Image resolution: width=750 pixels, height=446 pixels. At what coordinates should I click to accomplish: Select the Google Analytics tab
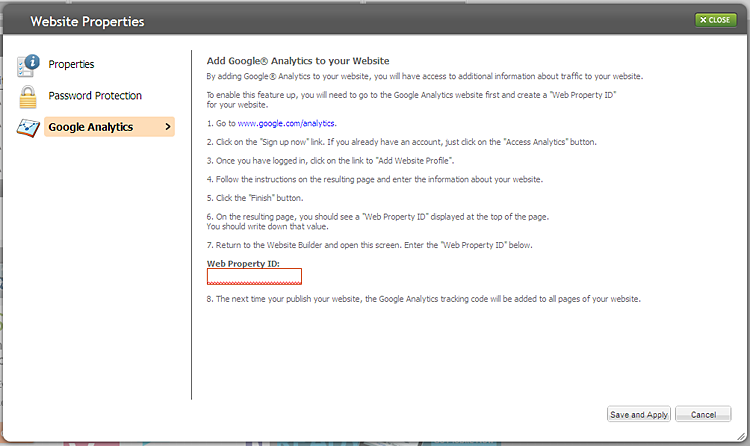[x=109, y=127]
